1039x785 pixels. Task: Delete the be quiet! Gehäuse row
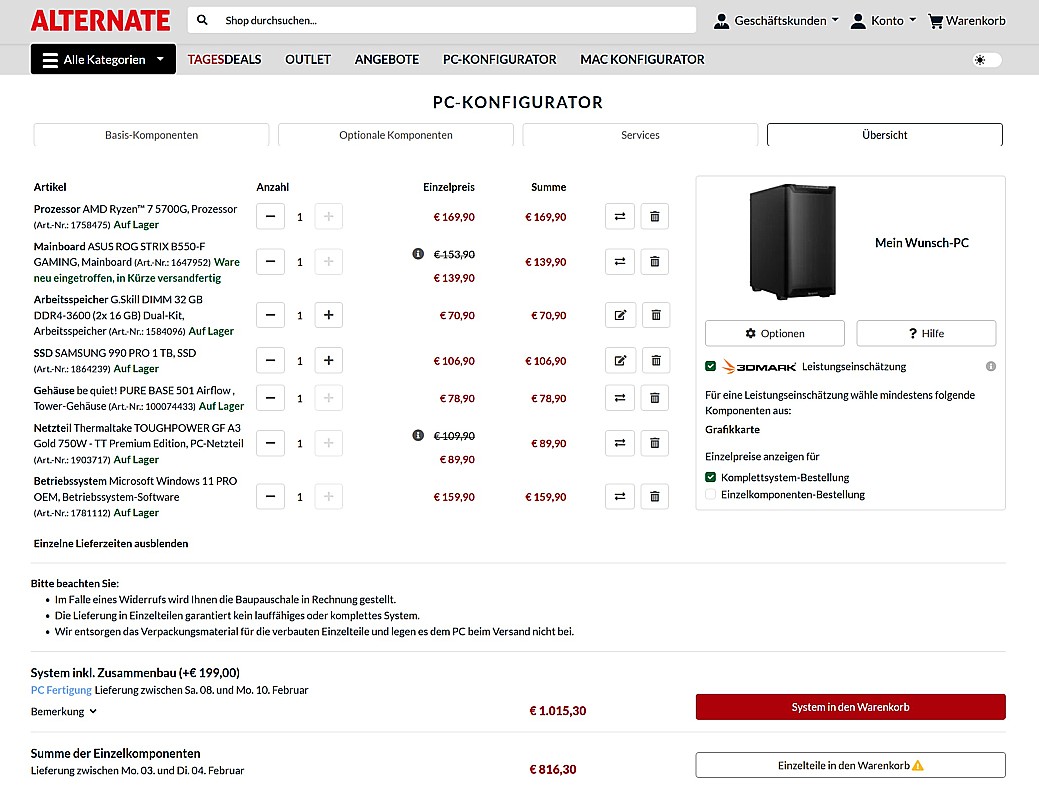(x=655, y=398)
